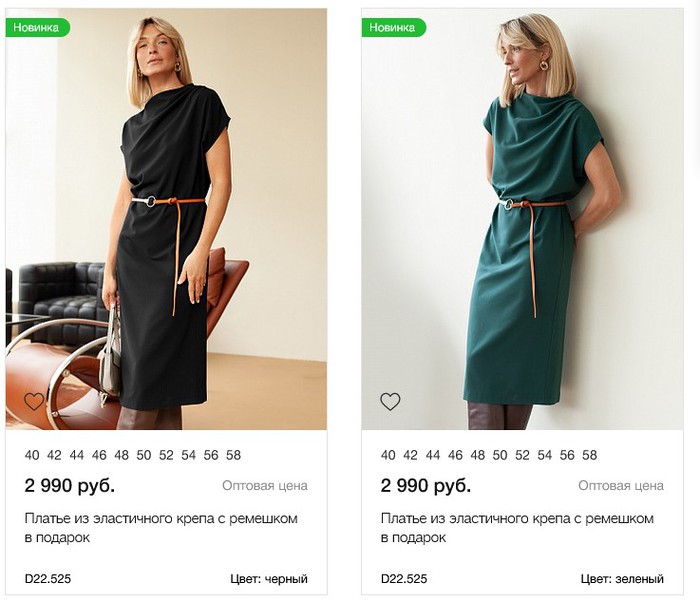Open black dress title link

pyautogui.click(x=160, y=528)
